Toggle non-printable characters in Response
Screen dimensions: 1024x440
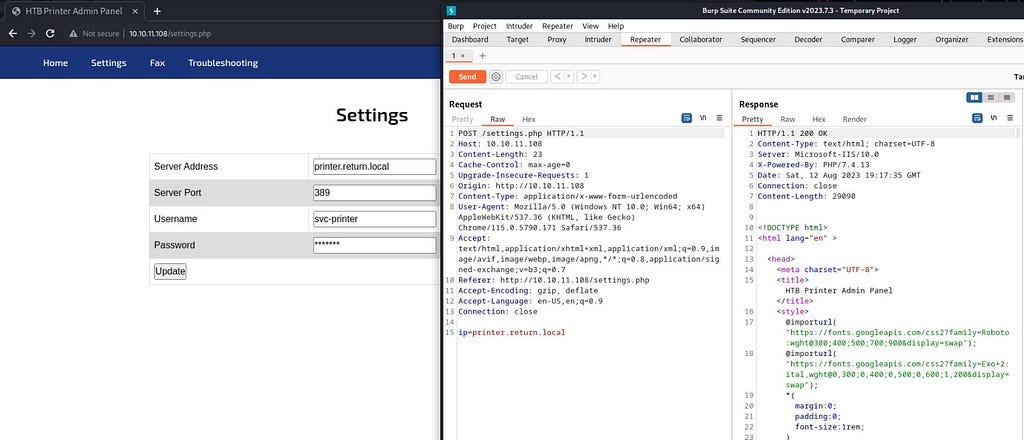[x=993, y=118]
